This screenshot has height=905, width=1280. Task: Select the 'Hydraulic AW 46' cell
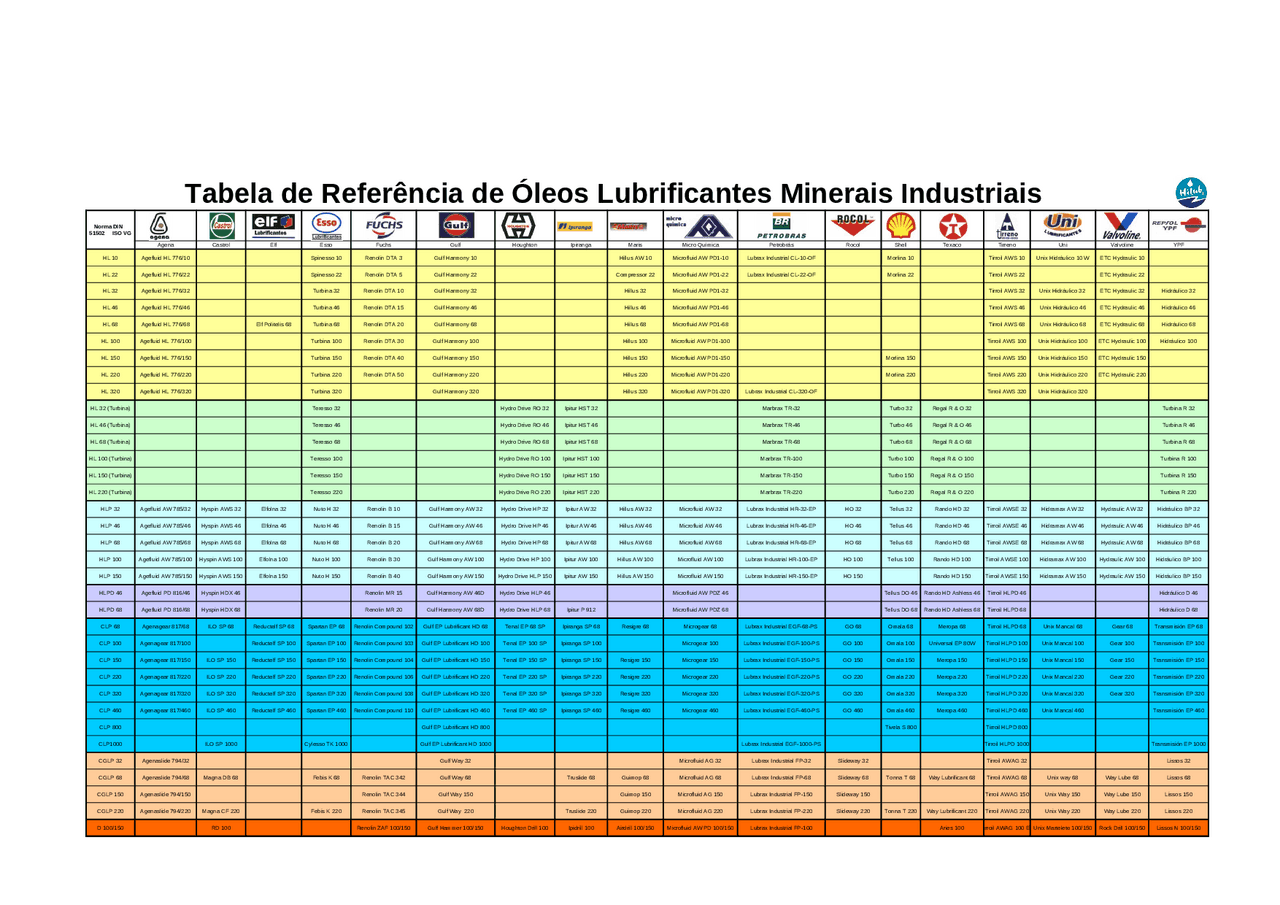pyautogui.click(x=1122, y=525)
